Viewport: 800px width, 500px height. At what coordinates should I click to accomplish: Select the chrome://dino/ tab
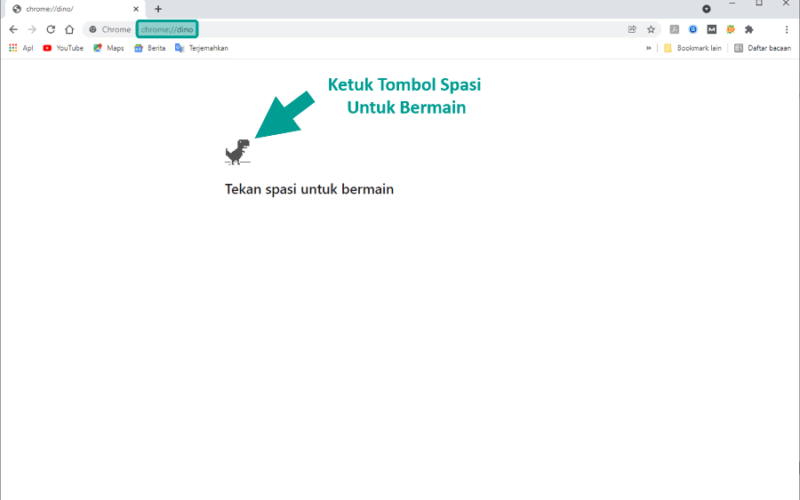(74, 9)
